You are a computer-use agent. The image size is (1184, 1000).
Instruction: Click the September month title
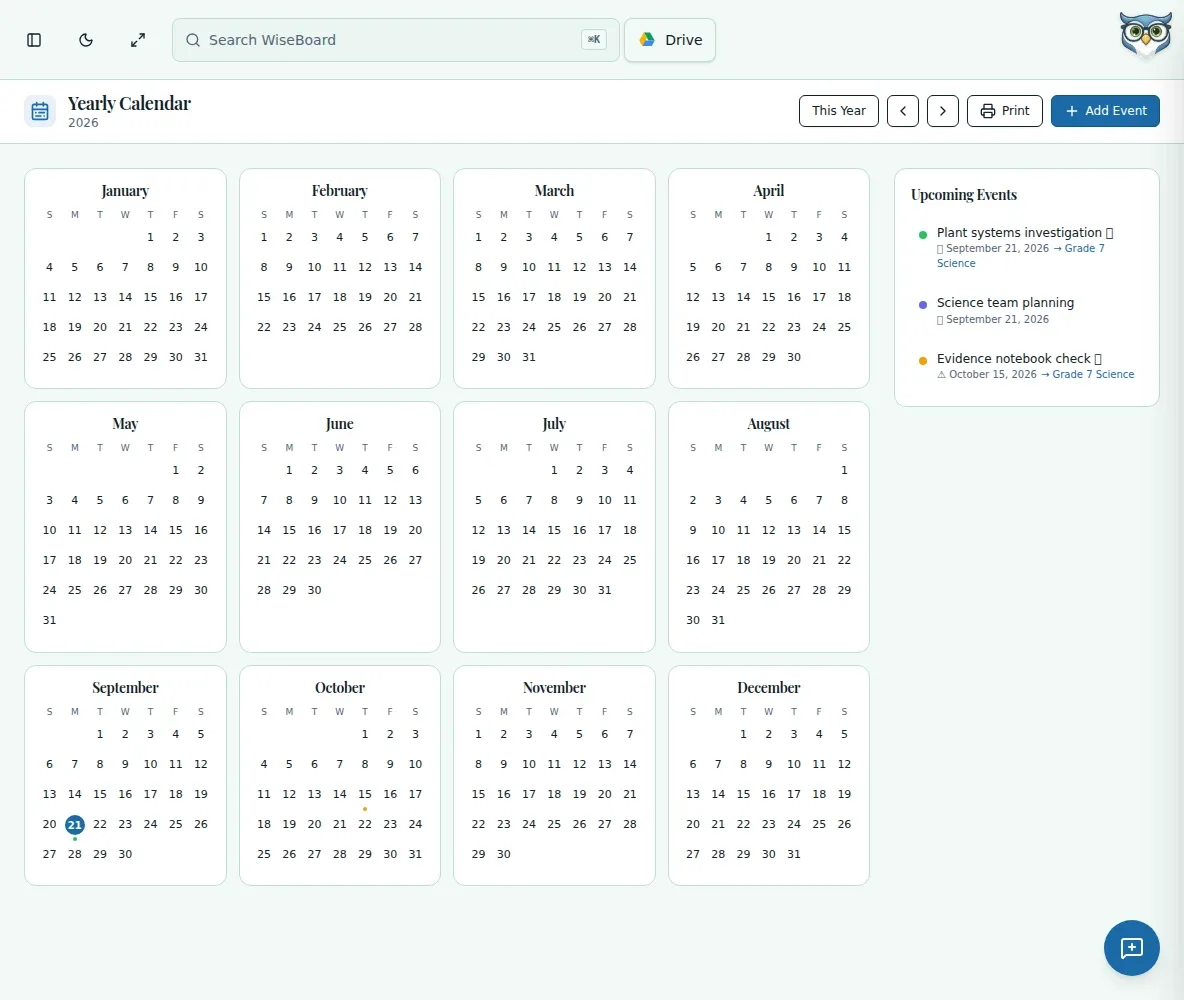point(125,688)
